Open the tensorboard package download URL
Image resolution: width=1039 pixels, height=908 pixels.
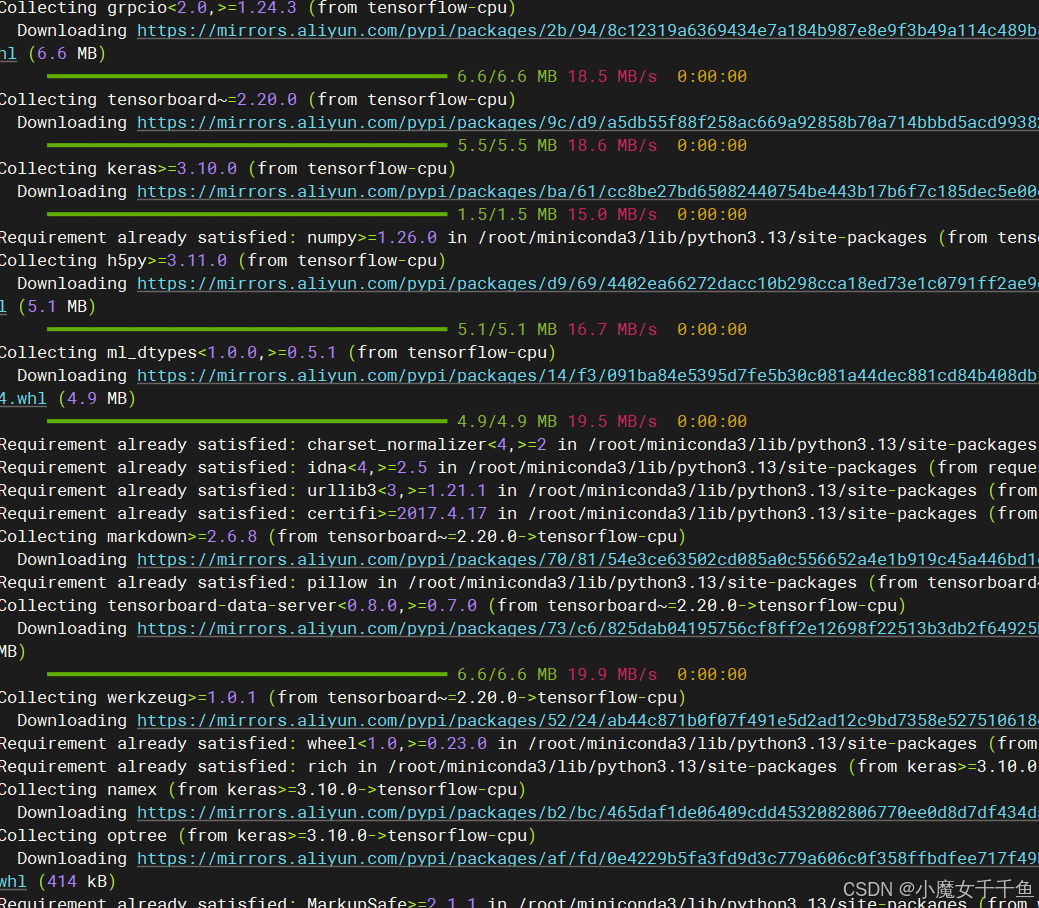pyautogui.click(x=588, y=123)
